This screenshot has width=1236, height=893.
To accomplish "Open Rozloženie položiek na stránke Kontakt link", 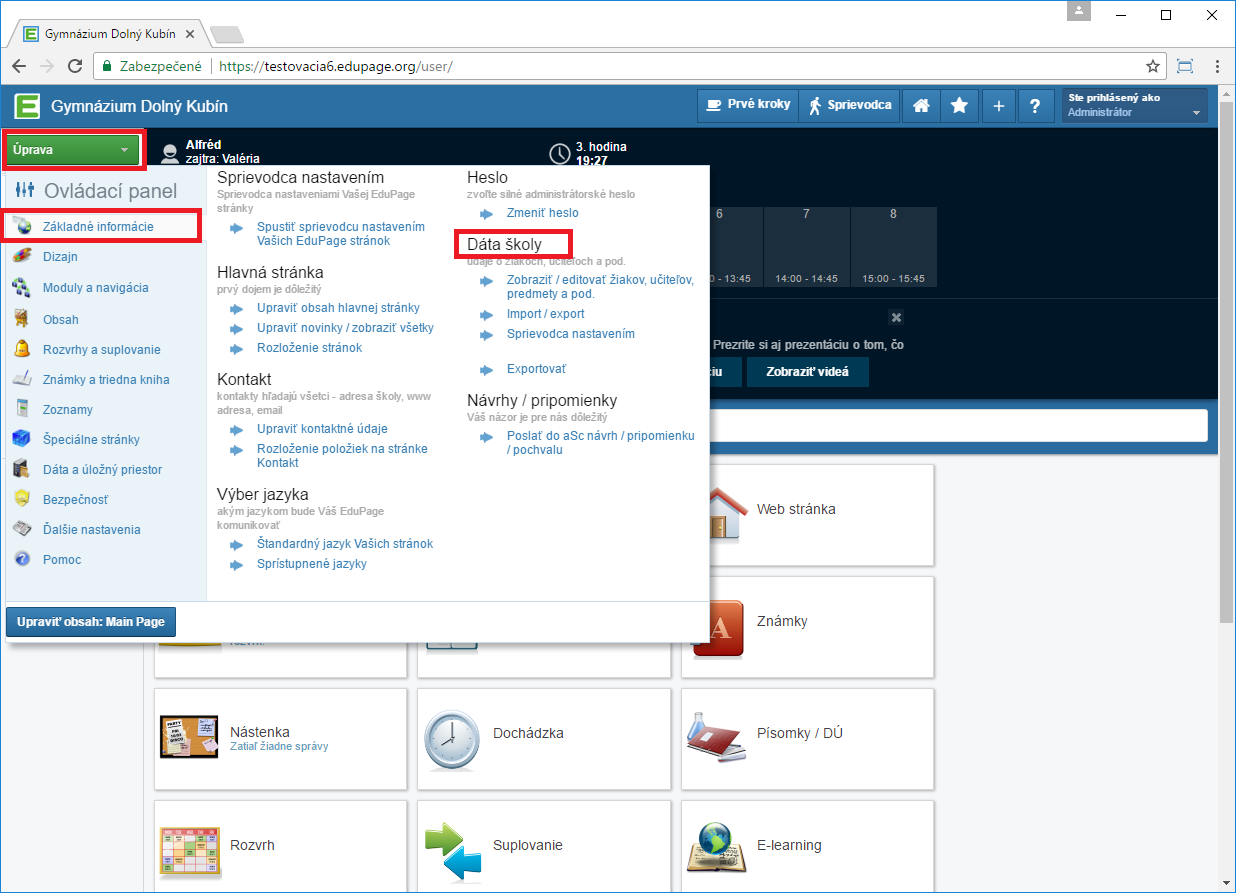I will click(342, 456).
